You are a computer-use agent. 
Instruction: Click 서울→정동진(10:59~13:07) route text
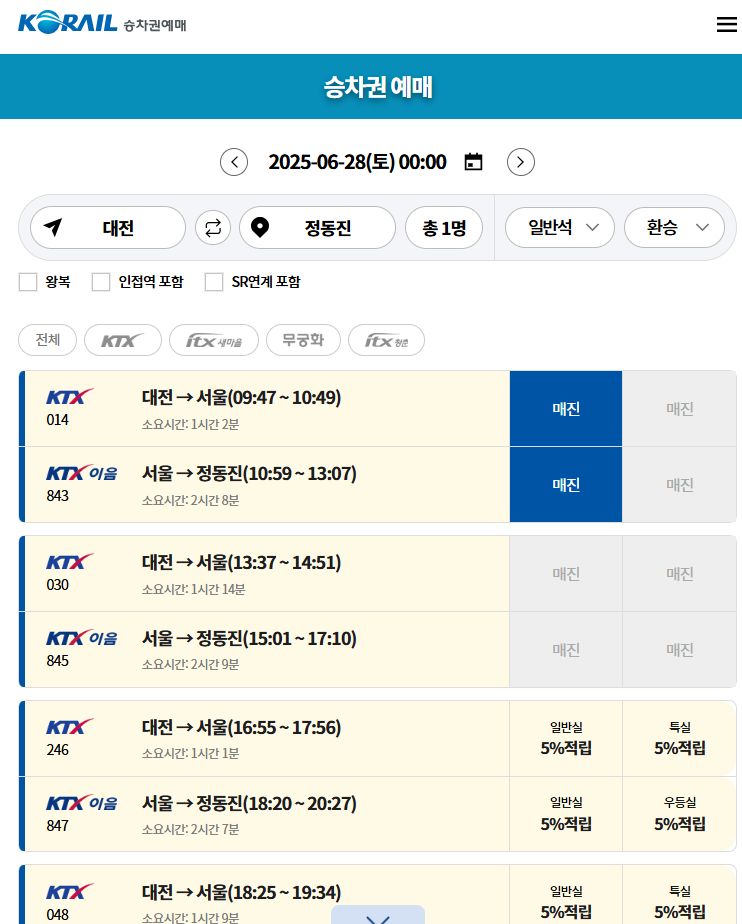(249, 473)
